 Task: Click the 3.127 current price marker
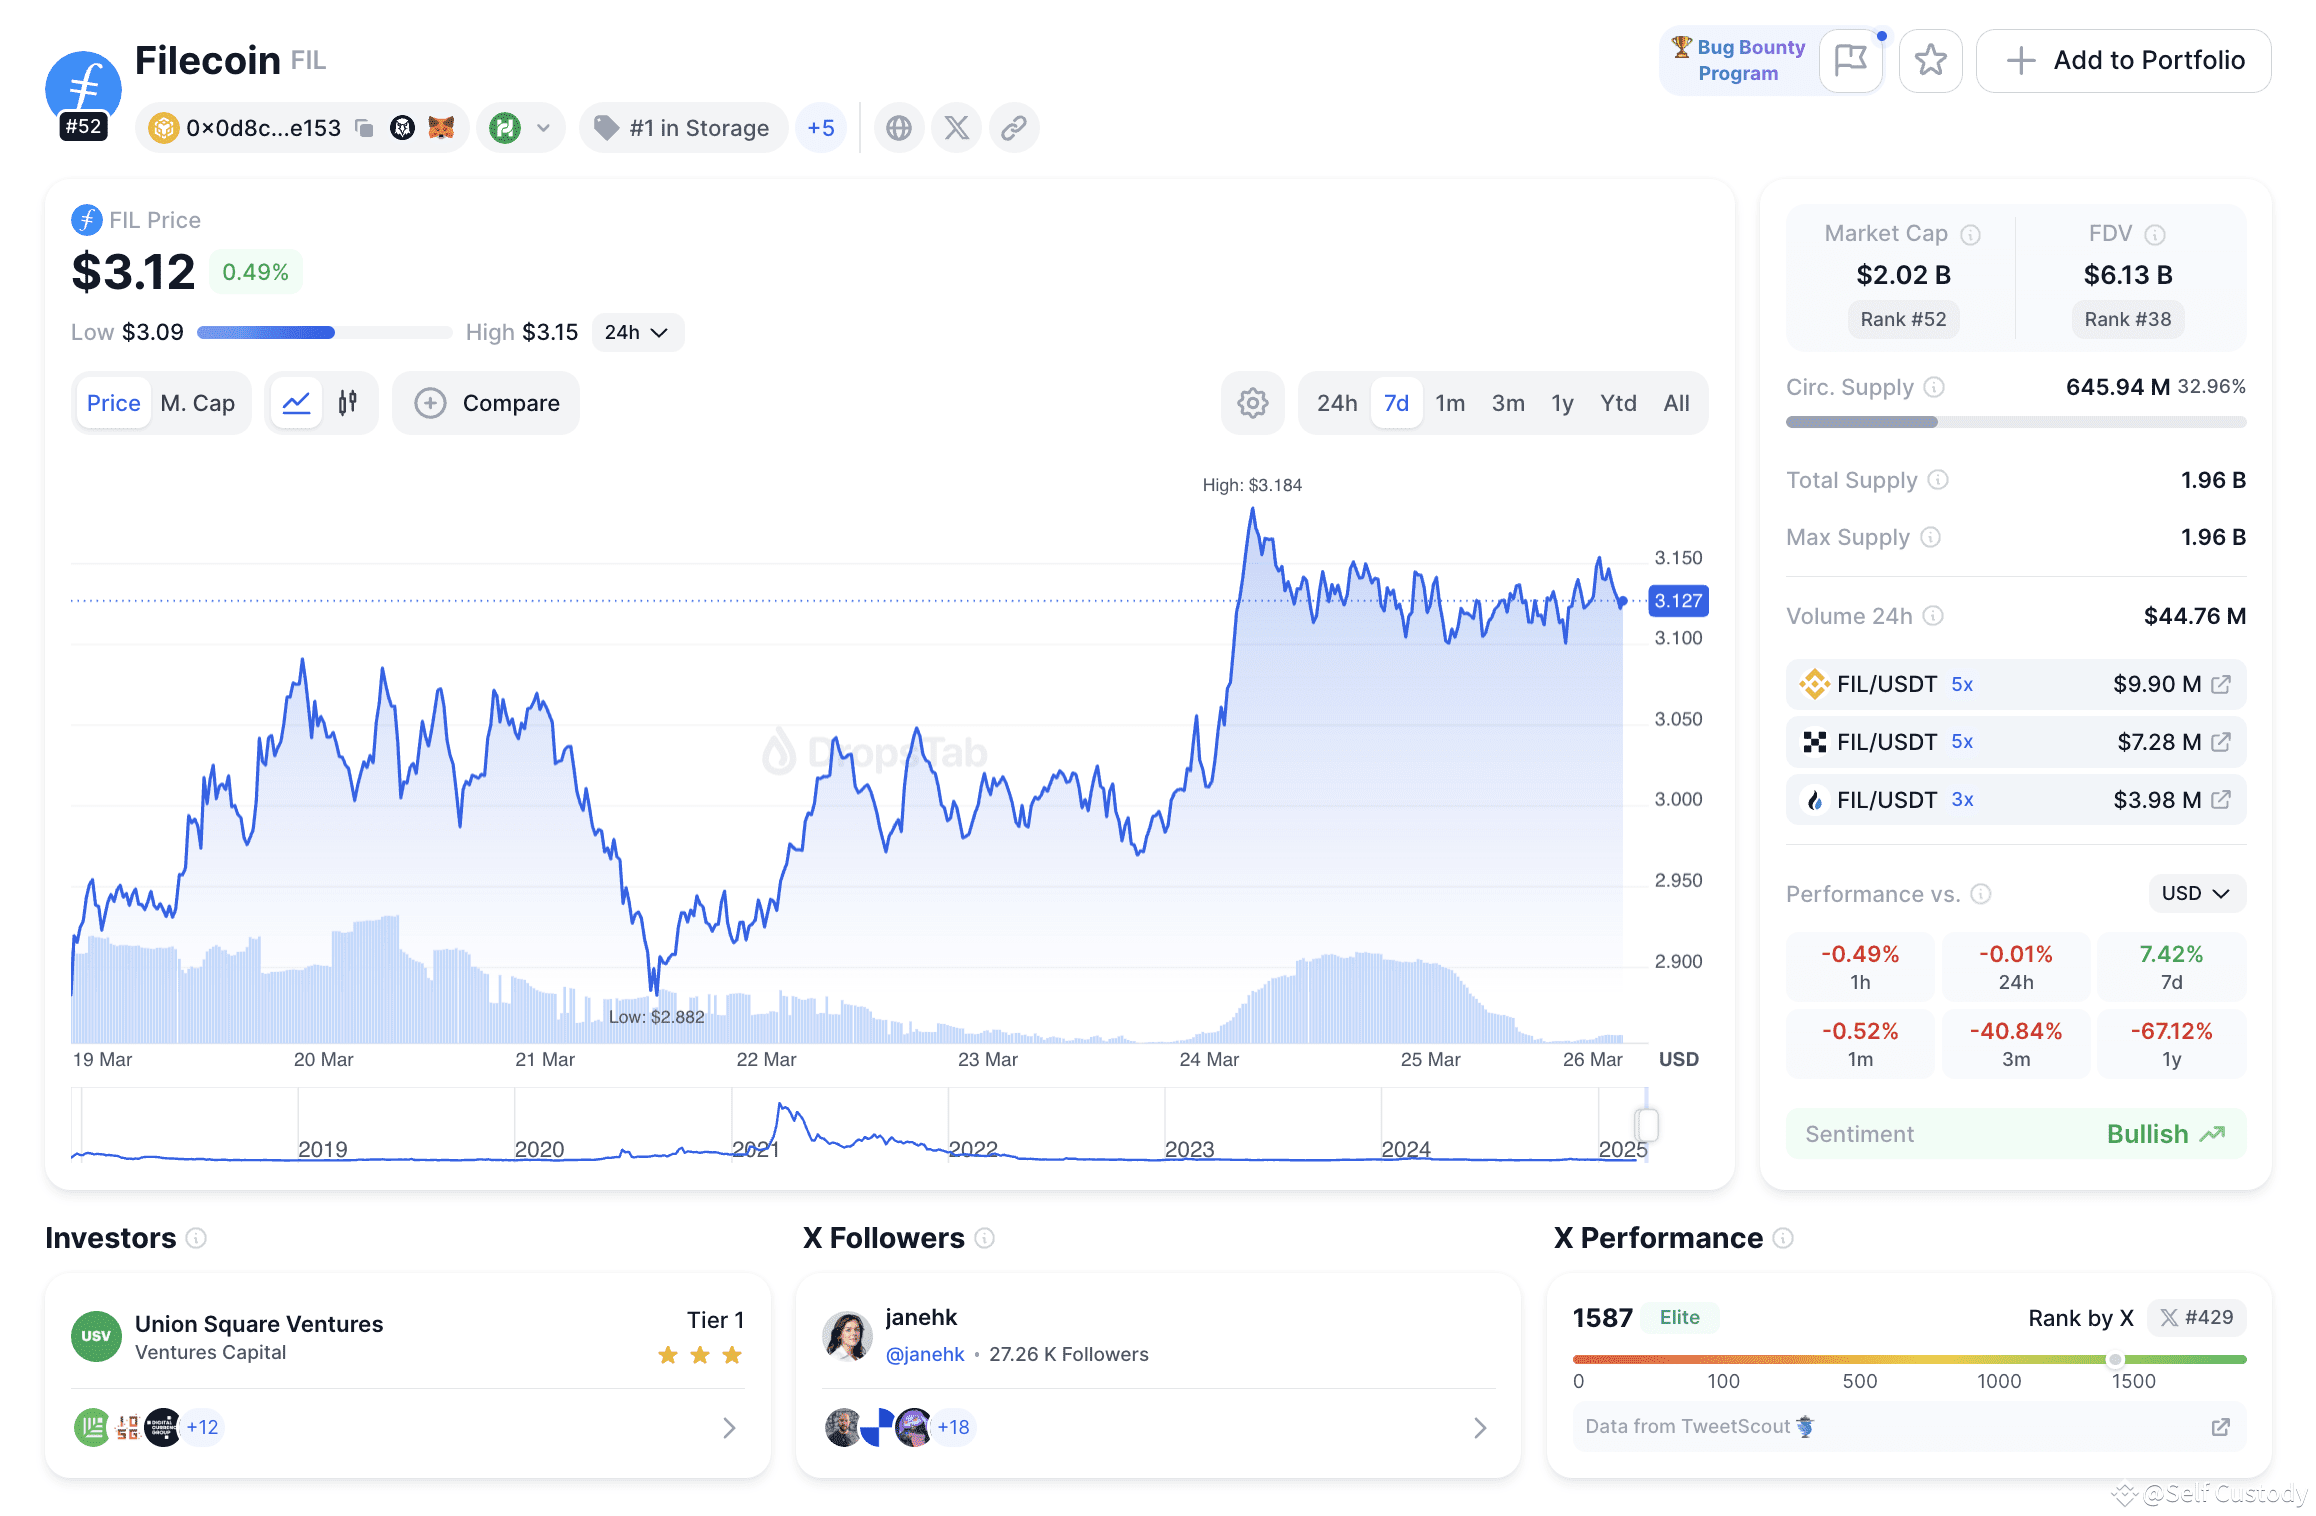1678,601
